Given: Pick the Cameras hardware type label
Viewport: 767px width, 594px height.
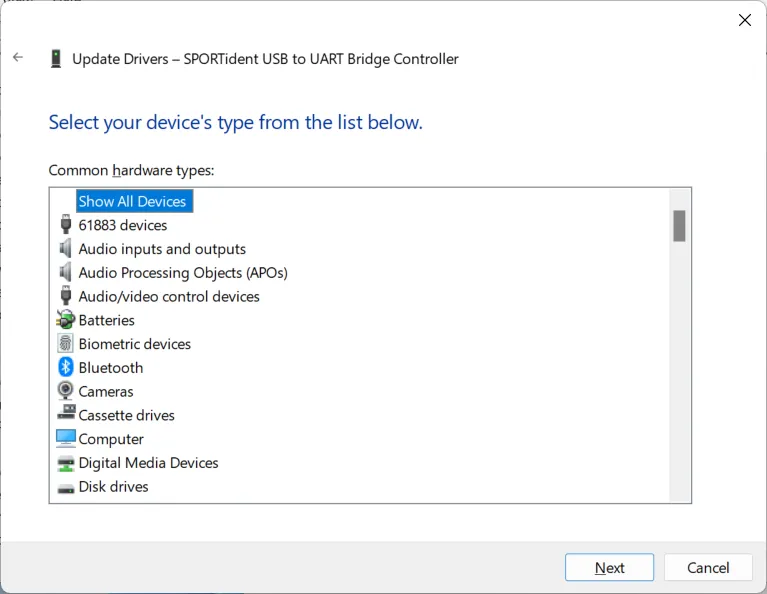Looking at the screenshot, I should (x=106, y=391).
